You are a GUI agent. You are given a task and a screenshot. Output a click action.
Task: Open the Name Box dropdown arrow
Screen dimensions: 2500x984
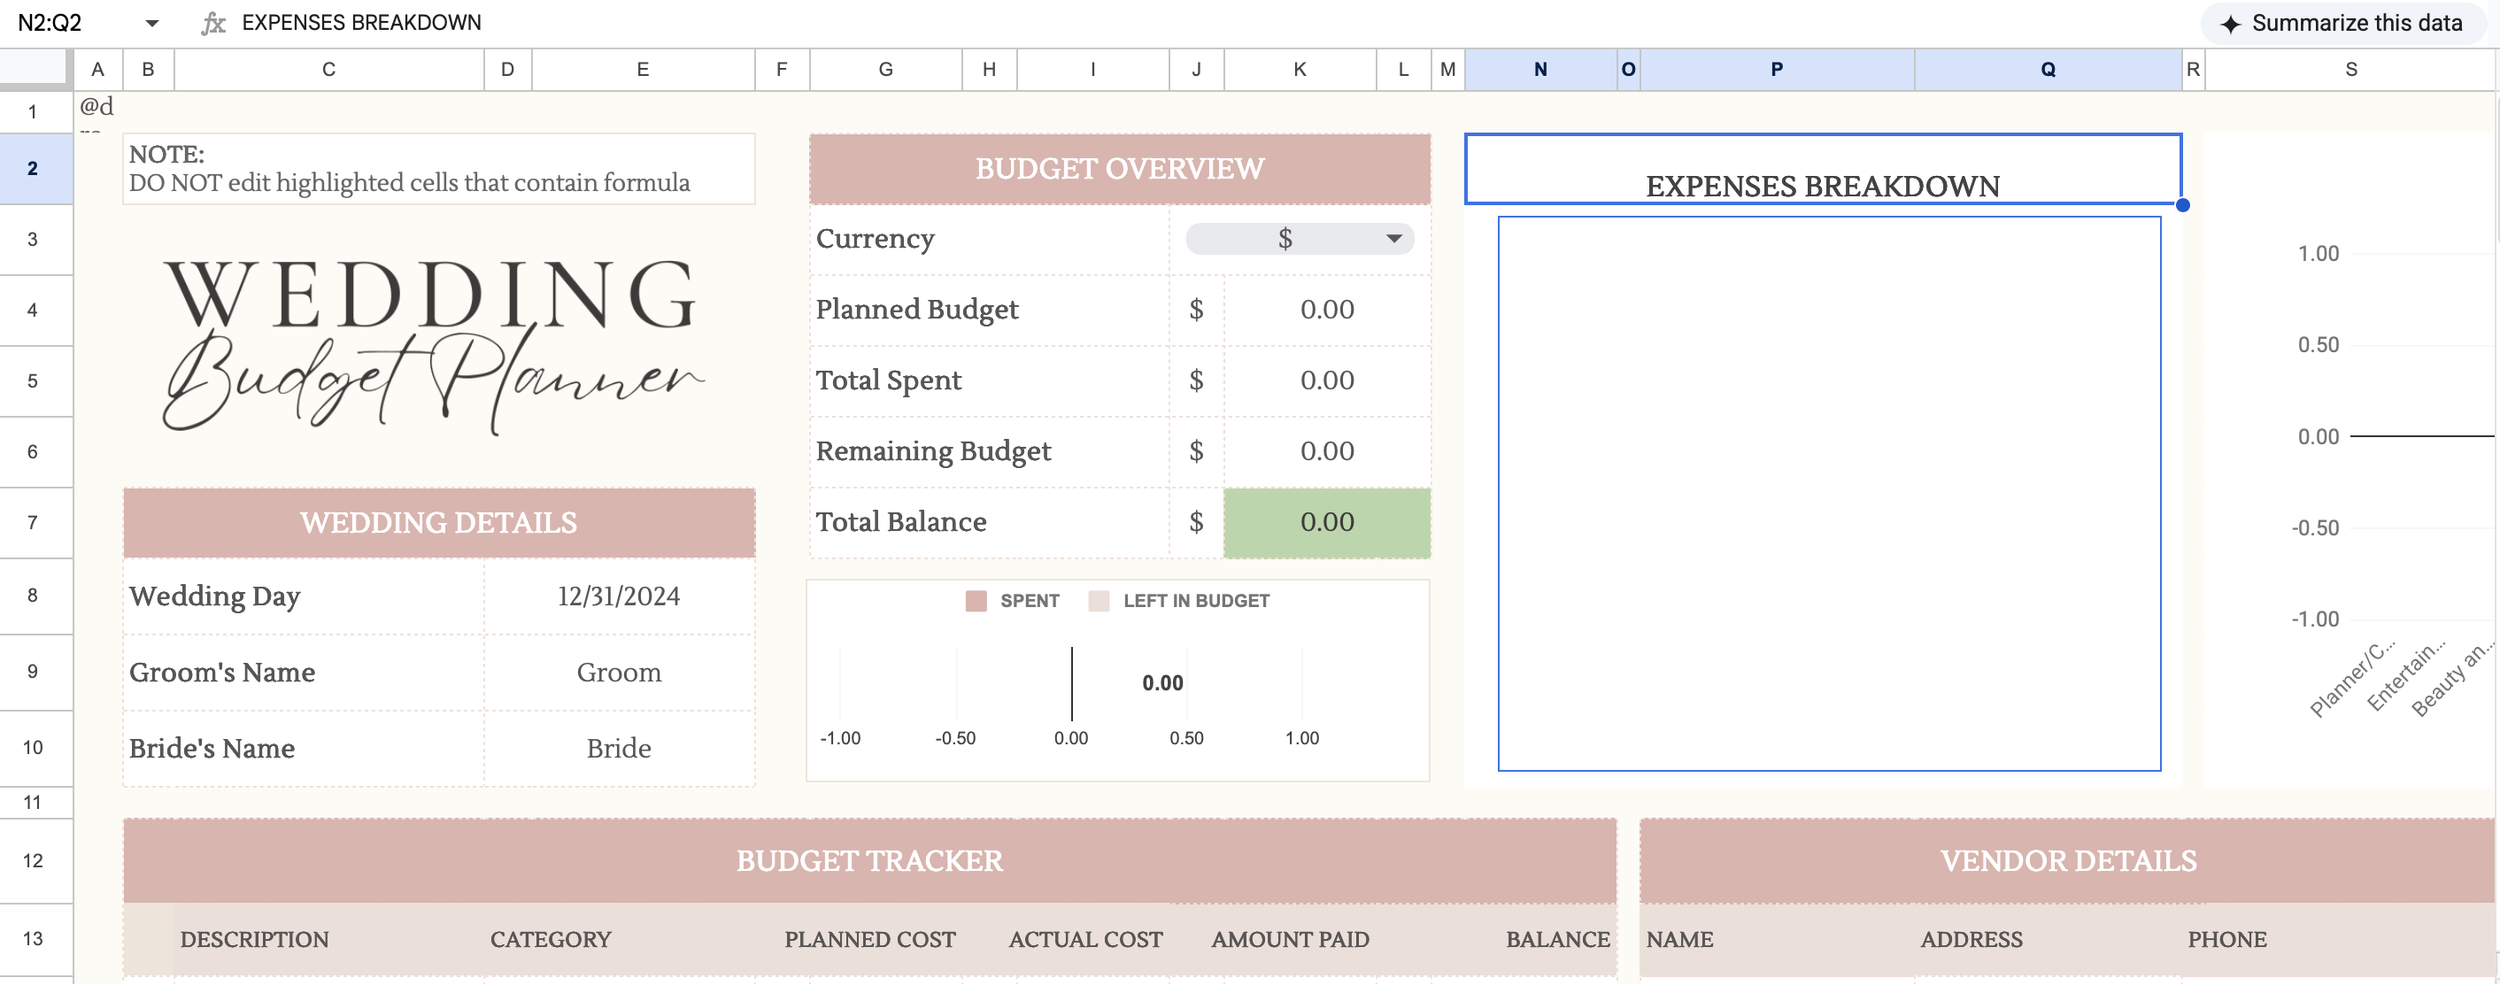coord(152,23)
